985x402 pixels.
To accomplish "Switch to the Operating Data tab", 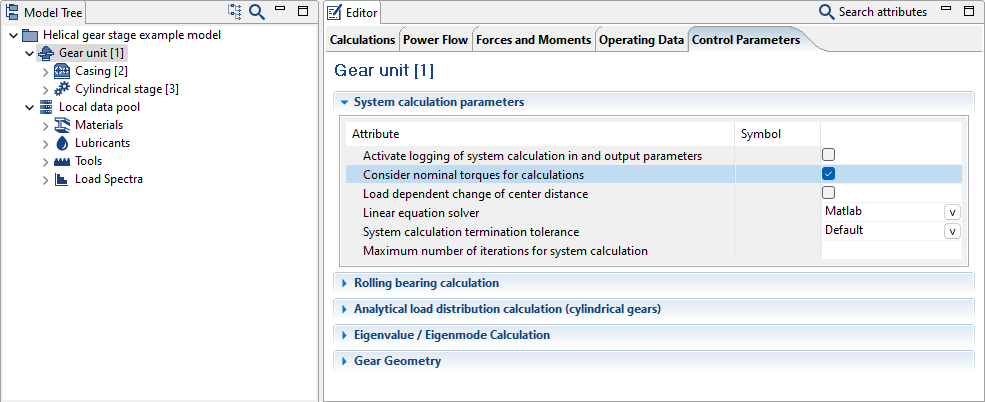I will pos(641,40).
